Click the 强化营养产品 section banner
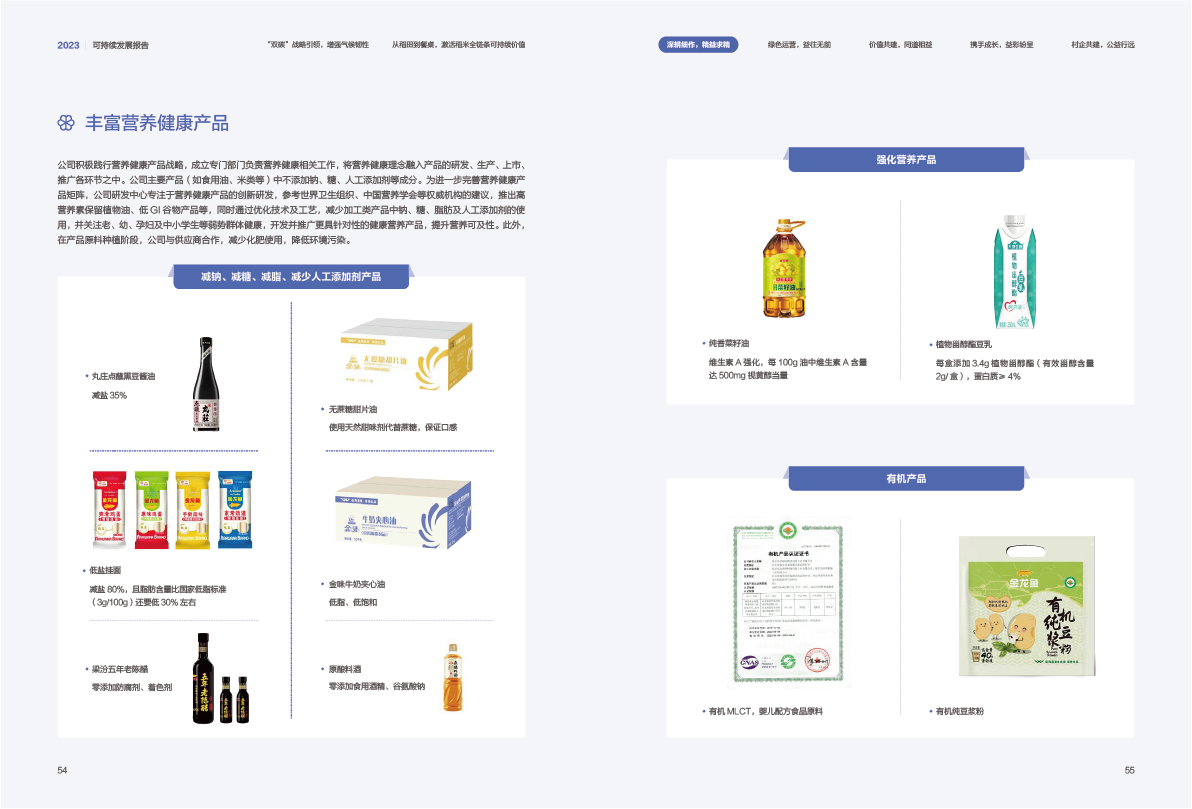 coord(906,160)
